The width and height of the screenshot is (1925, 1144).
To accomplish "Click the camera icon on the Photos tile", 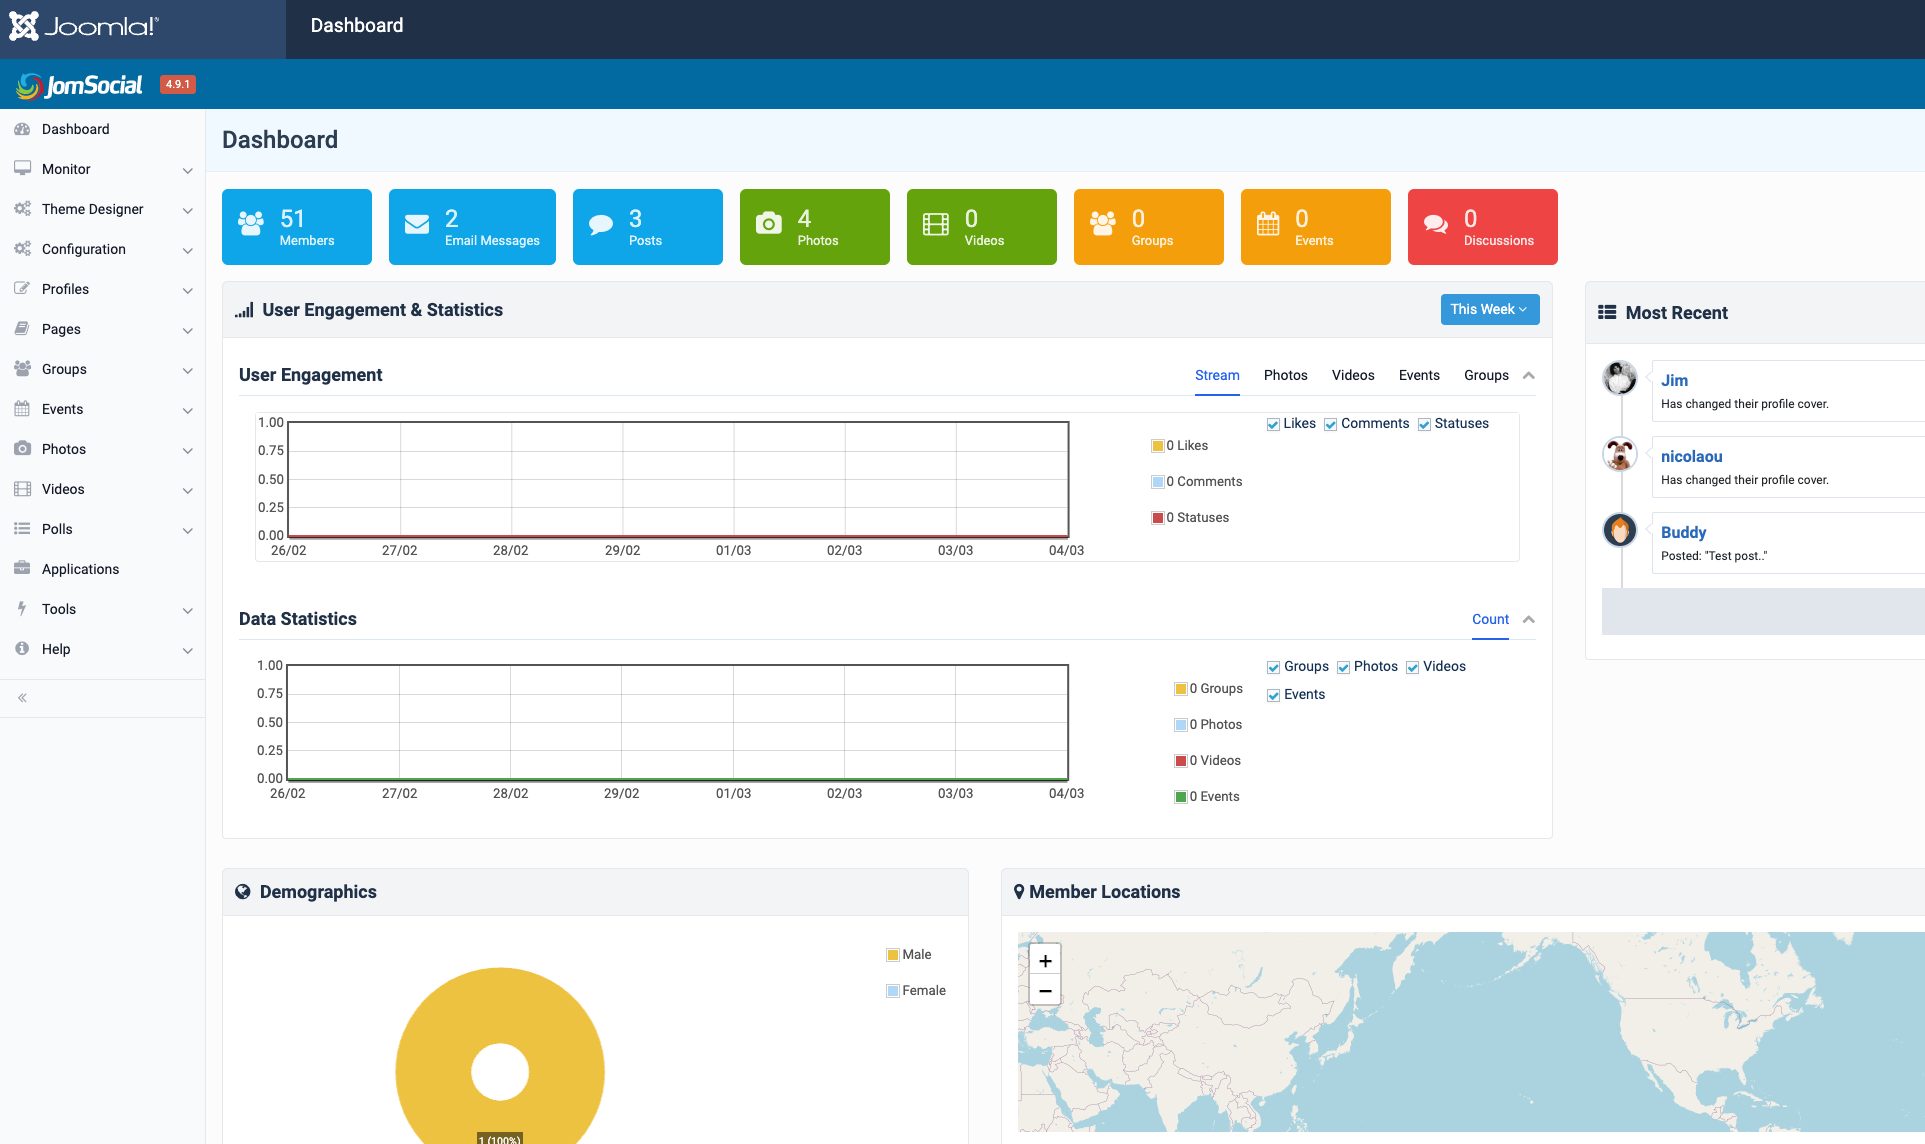I will (x=768, y=223).
